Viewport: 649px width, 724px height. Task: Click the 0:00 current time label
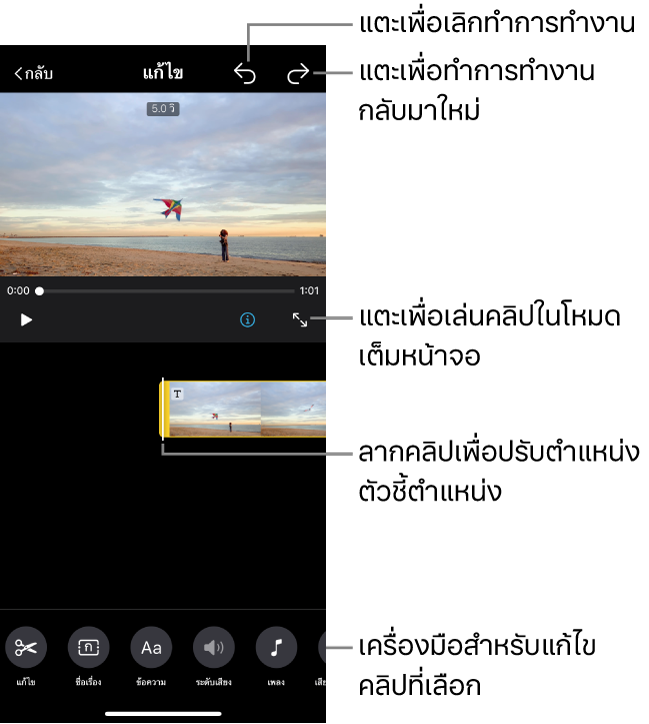tap(18, 290)
